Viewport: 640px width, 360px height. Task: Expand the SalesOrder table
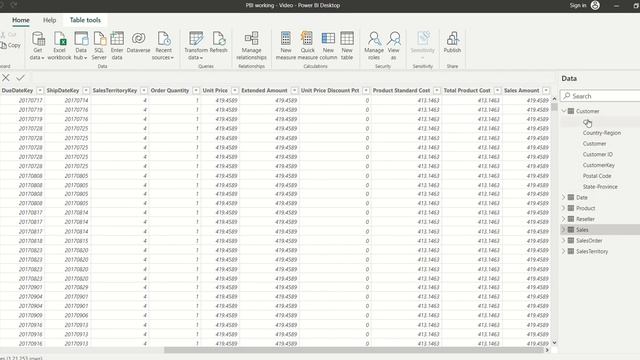[x=564, y=241]
